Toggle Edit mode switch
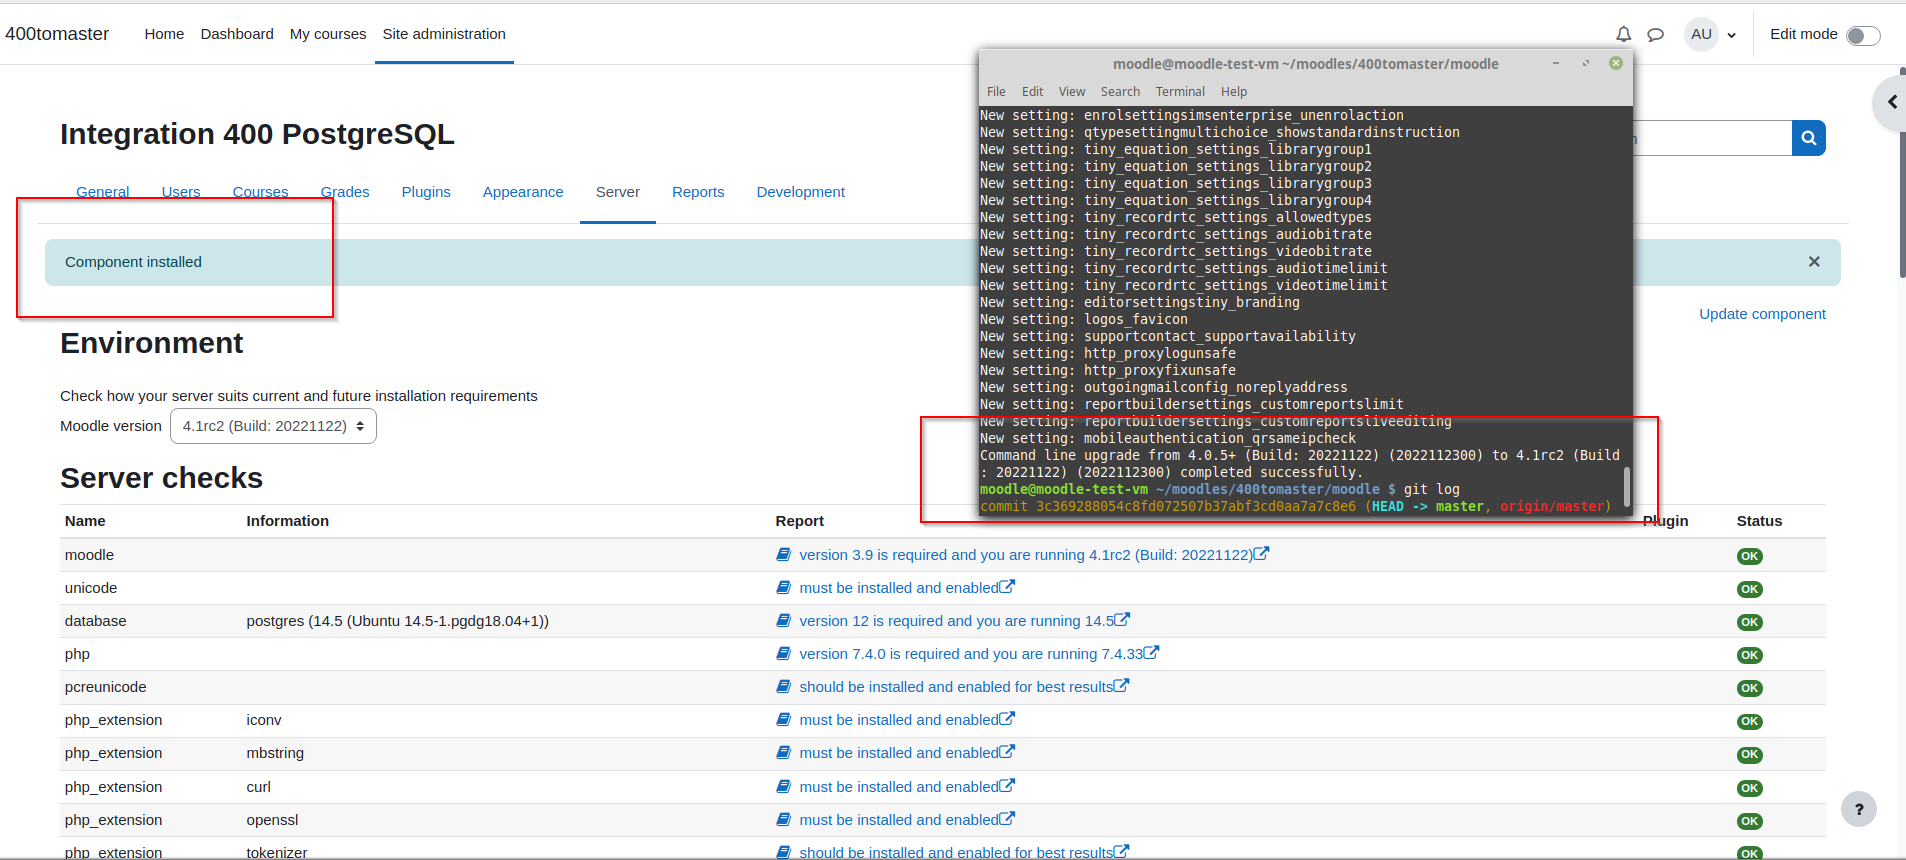 coord(1862,35)
